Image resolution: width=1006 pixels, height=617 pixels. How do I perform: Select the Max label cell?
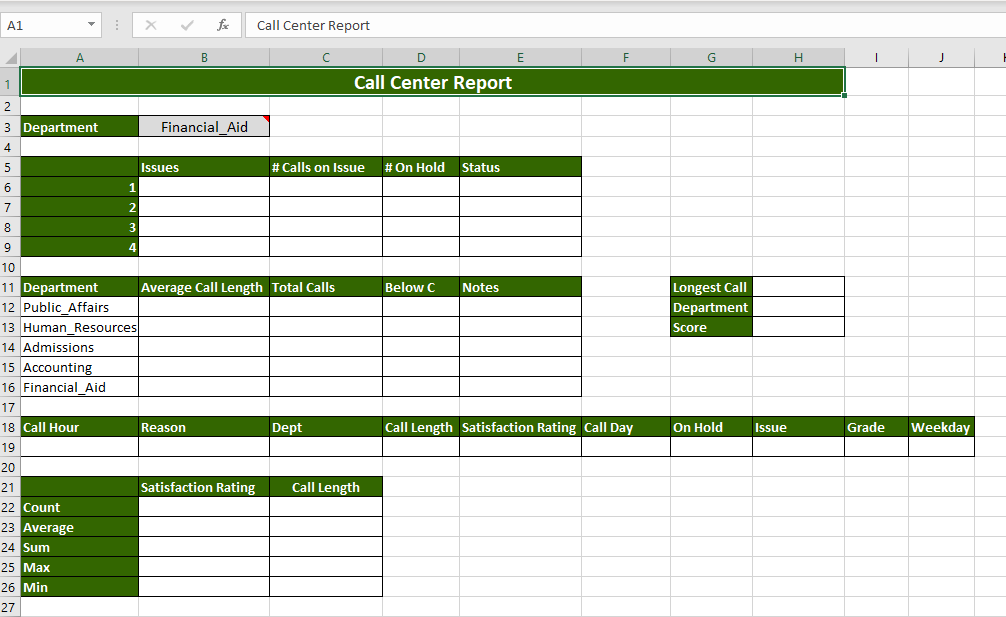pos(80,567)
